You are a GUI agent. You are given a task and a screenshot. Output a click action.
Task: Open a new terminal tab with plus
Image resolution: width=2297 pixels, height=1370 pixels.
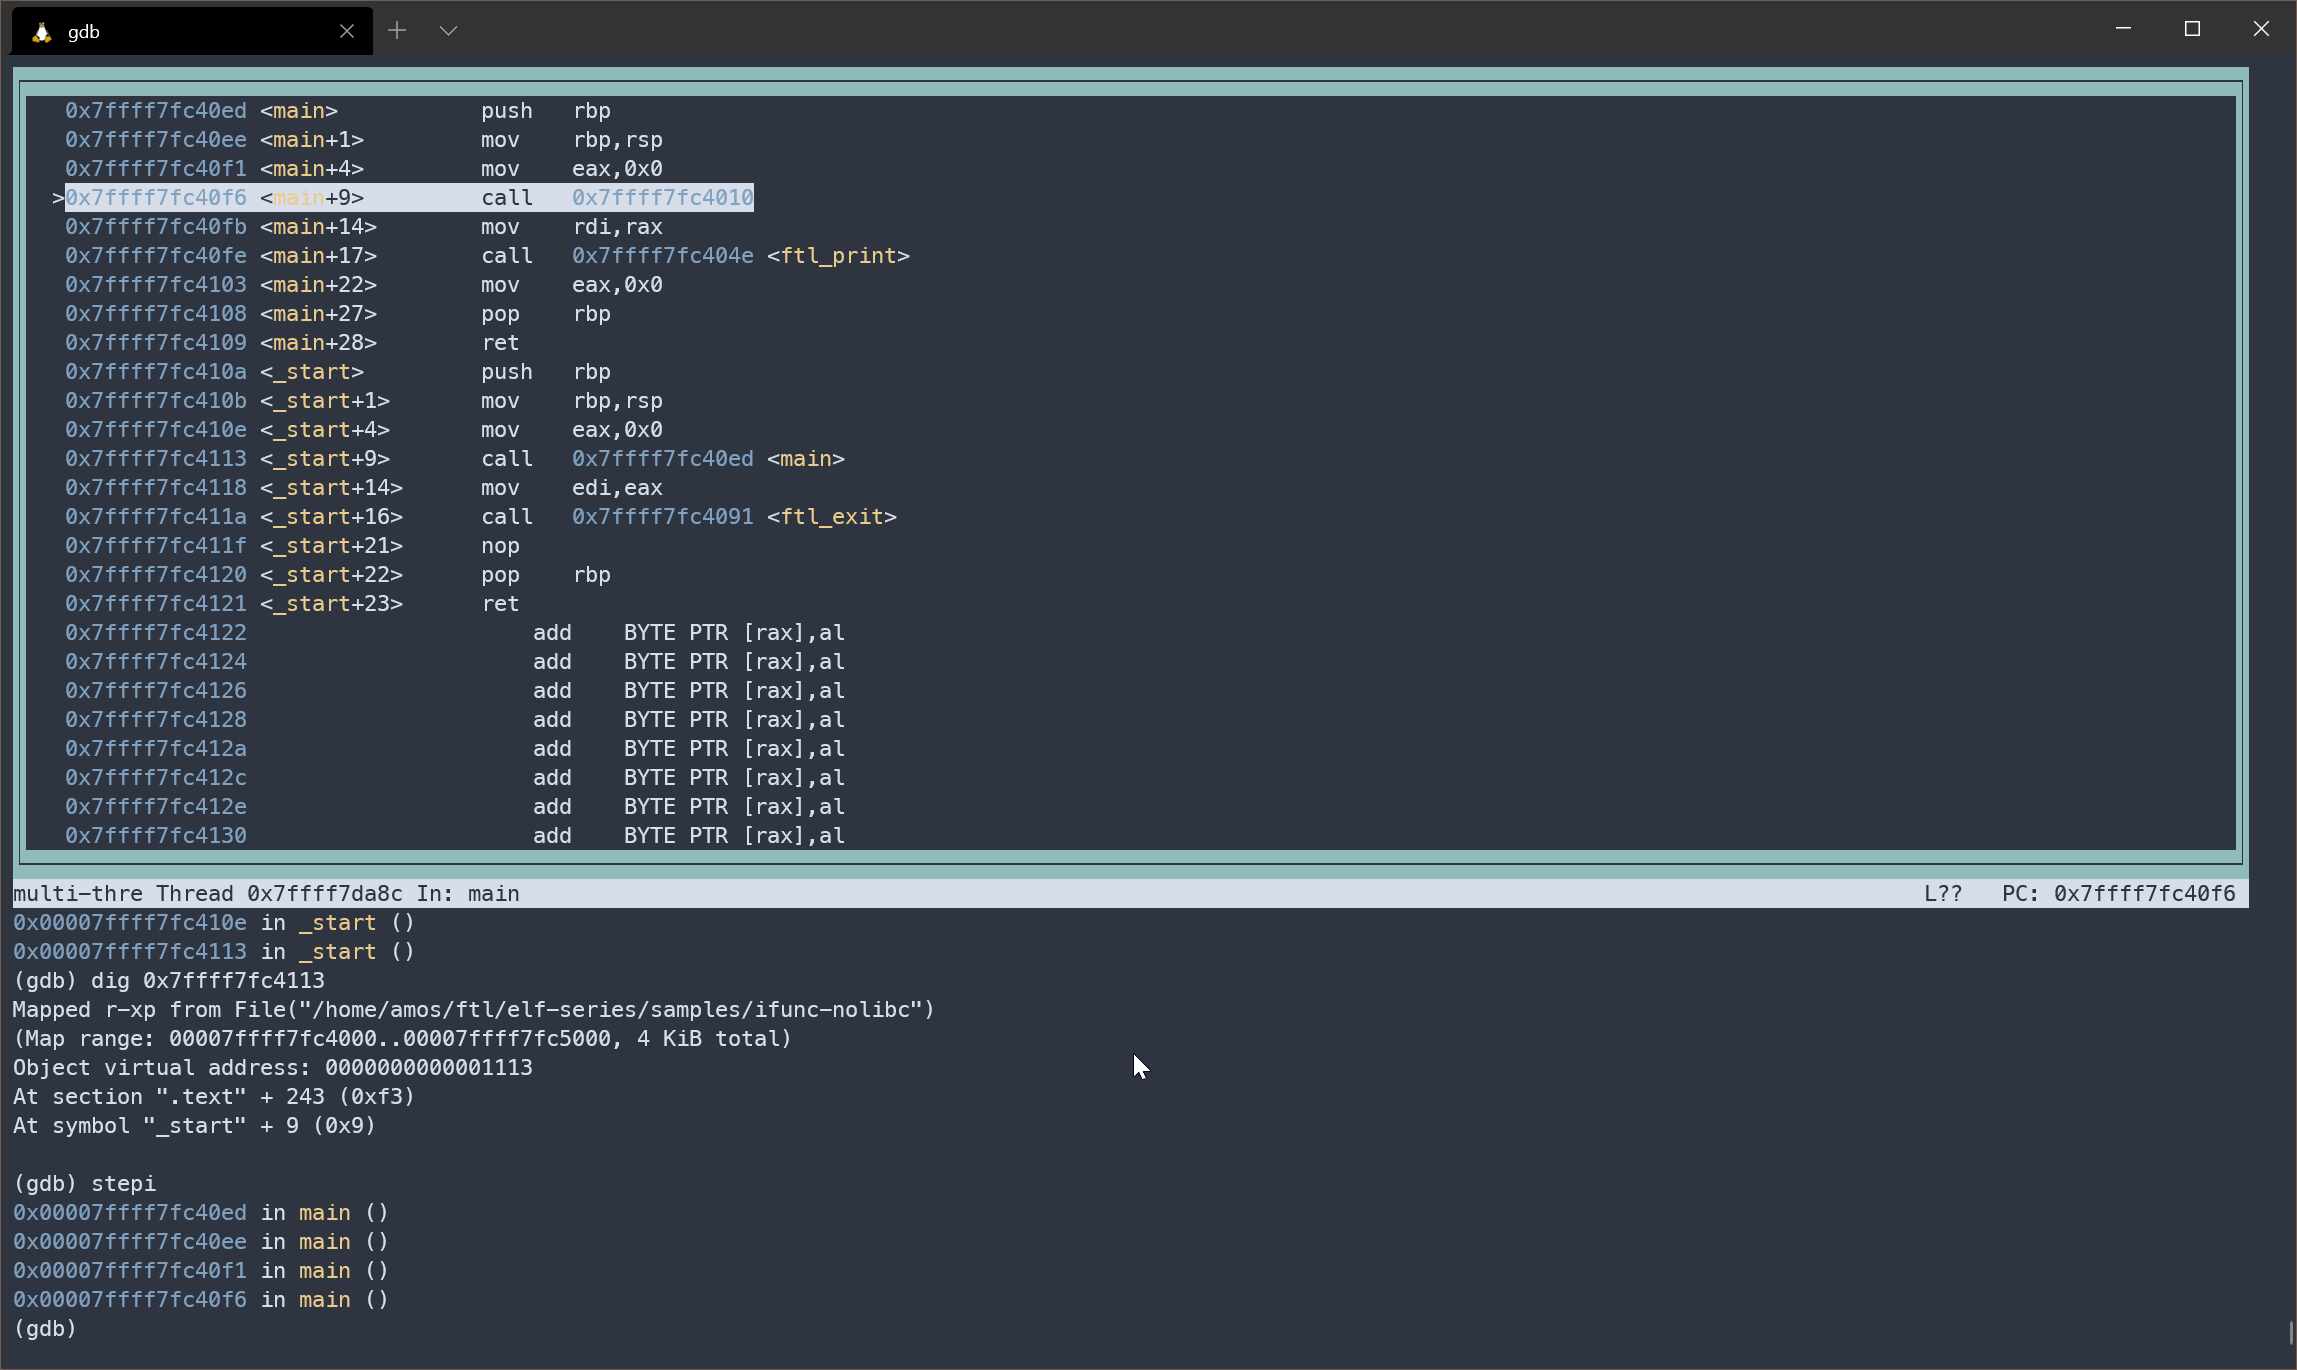397,30
